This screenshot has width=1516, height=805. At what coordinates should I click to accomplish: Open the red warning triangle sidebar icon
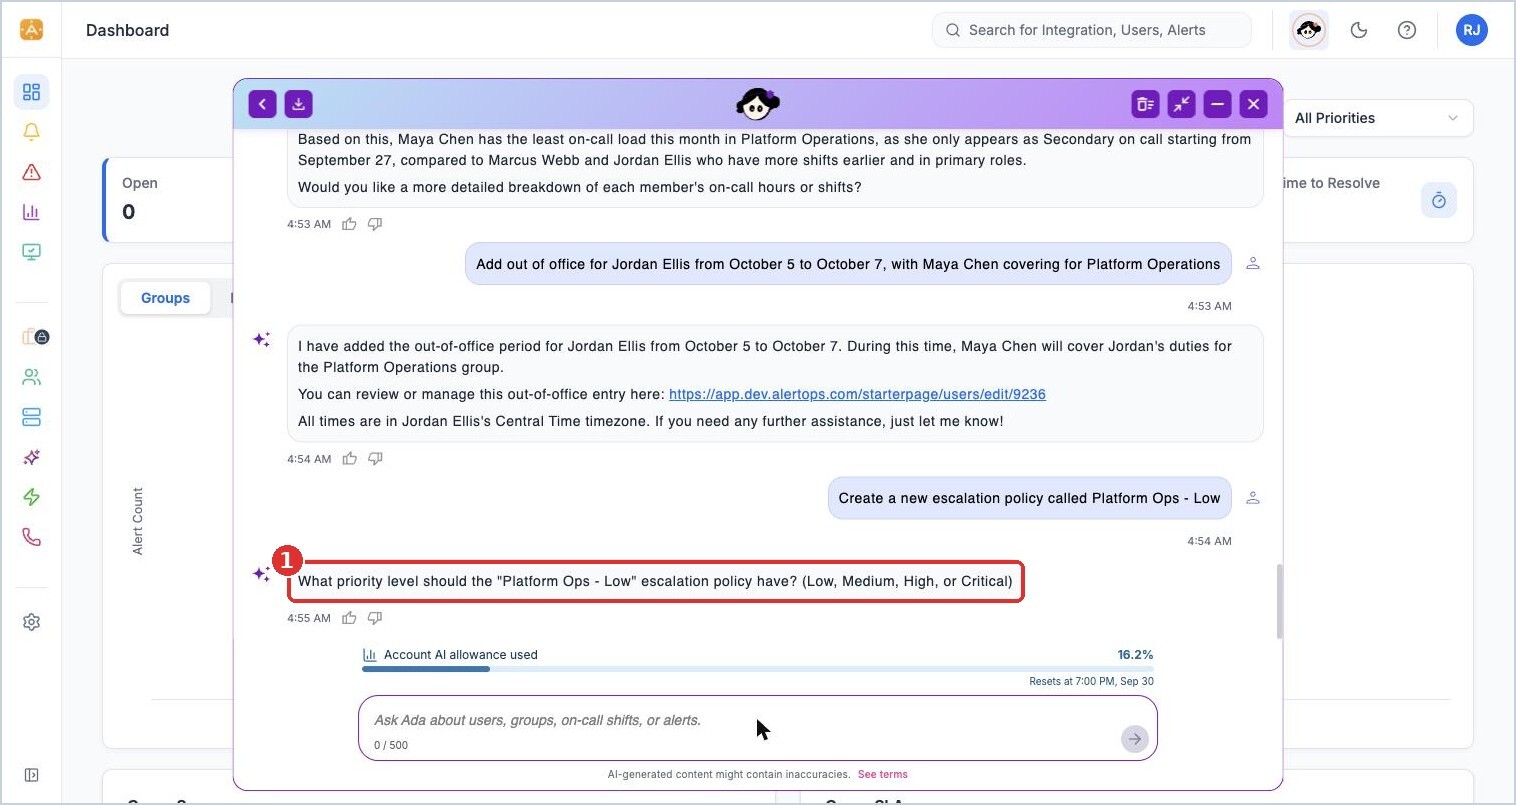tap(31, 172)
